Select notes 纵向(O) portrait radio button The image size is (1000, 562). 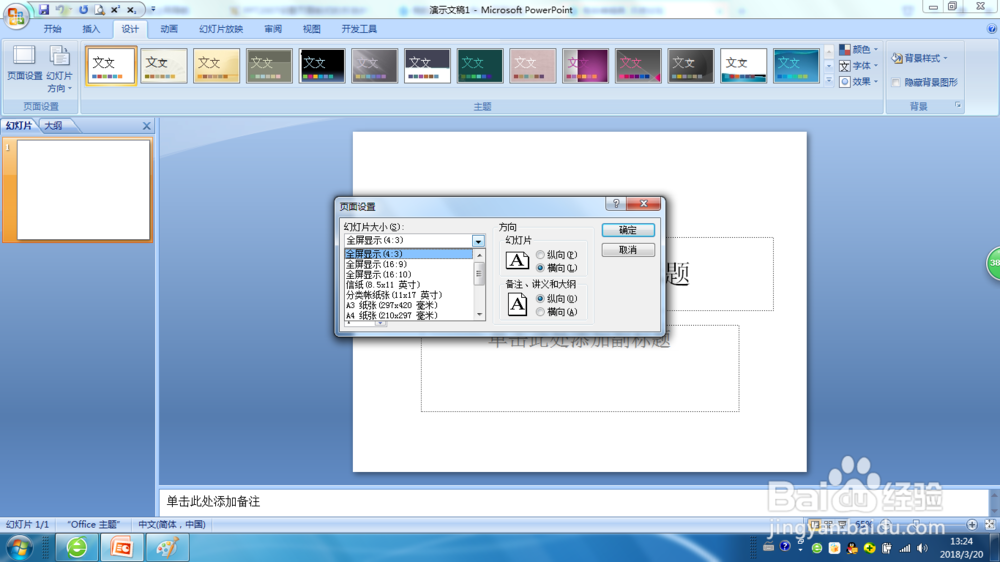(540, 299)
